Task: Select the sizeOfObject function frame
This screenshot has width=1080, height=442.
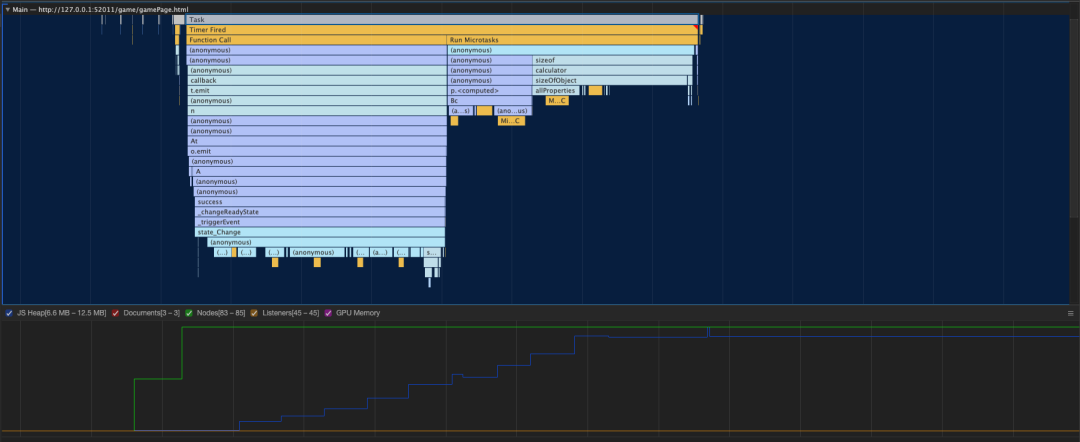Action: (x=610, y=81)
